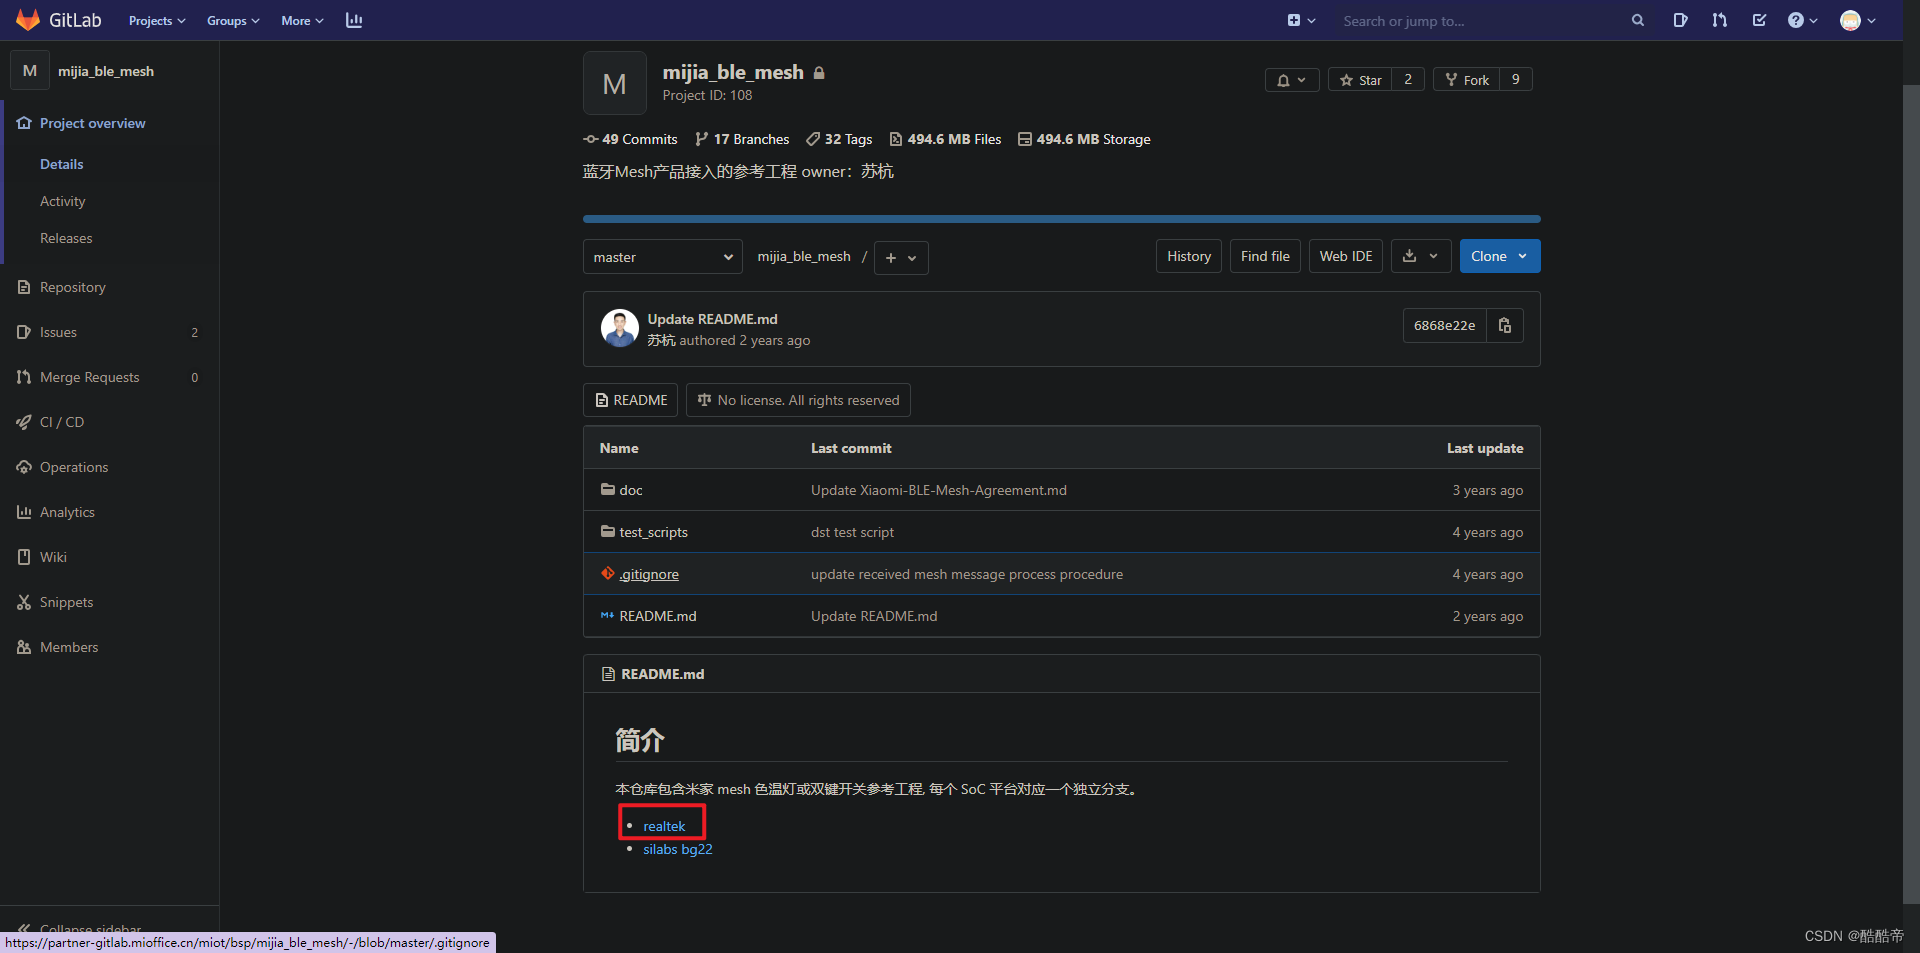The height and width of the screenshot is (953, 1920).
Task: Copy commit SHA with clipboard icon
Action: [x=1505, y=326]
